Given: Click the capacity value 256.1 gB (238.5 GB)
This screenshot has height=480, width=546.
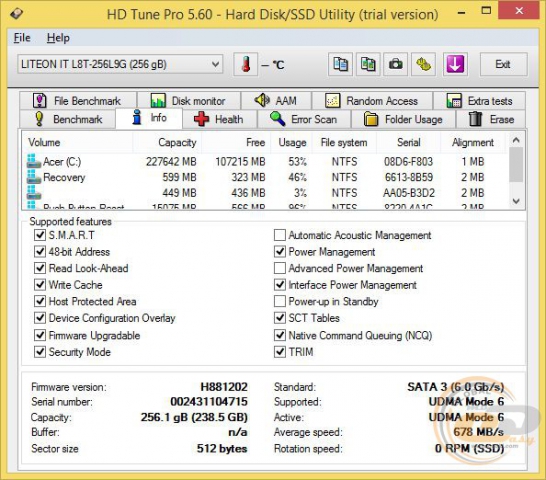Looking at the screenshot, I should (x=194, y=417).
